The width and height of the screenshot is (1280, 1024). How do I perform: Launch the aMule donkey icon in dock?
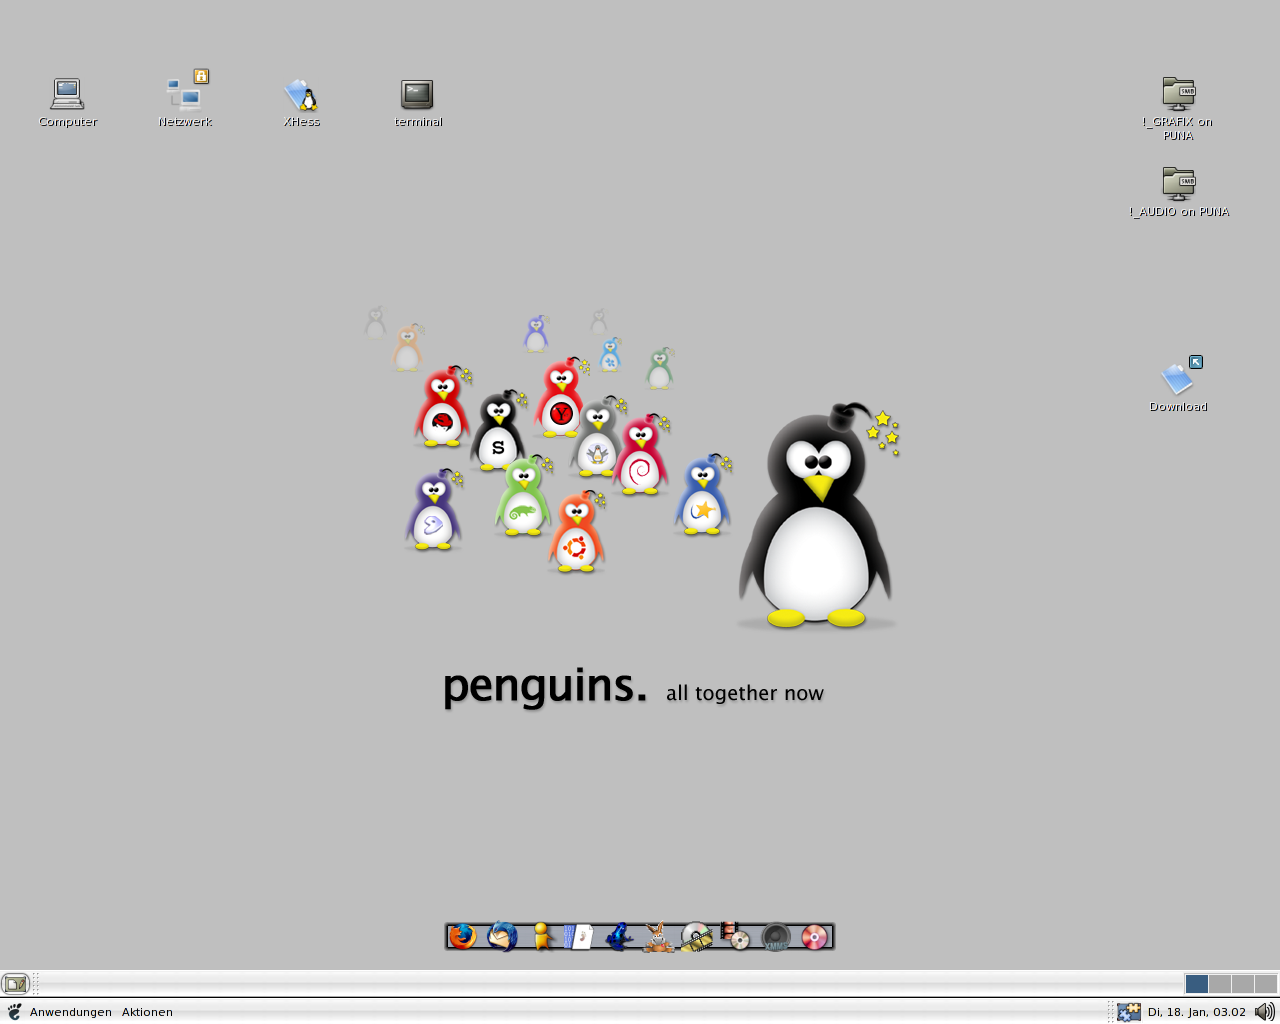658,937
